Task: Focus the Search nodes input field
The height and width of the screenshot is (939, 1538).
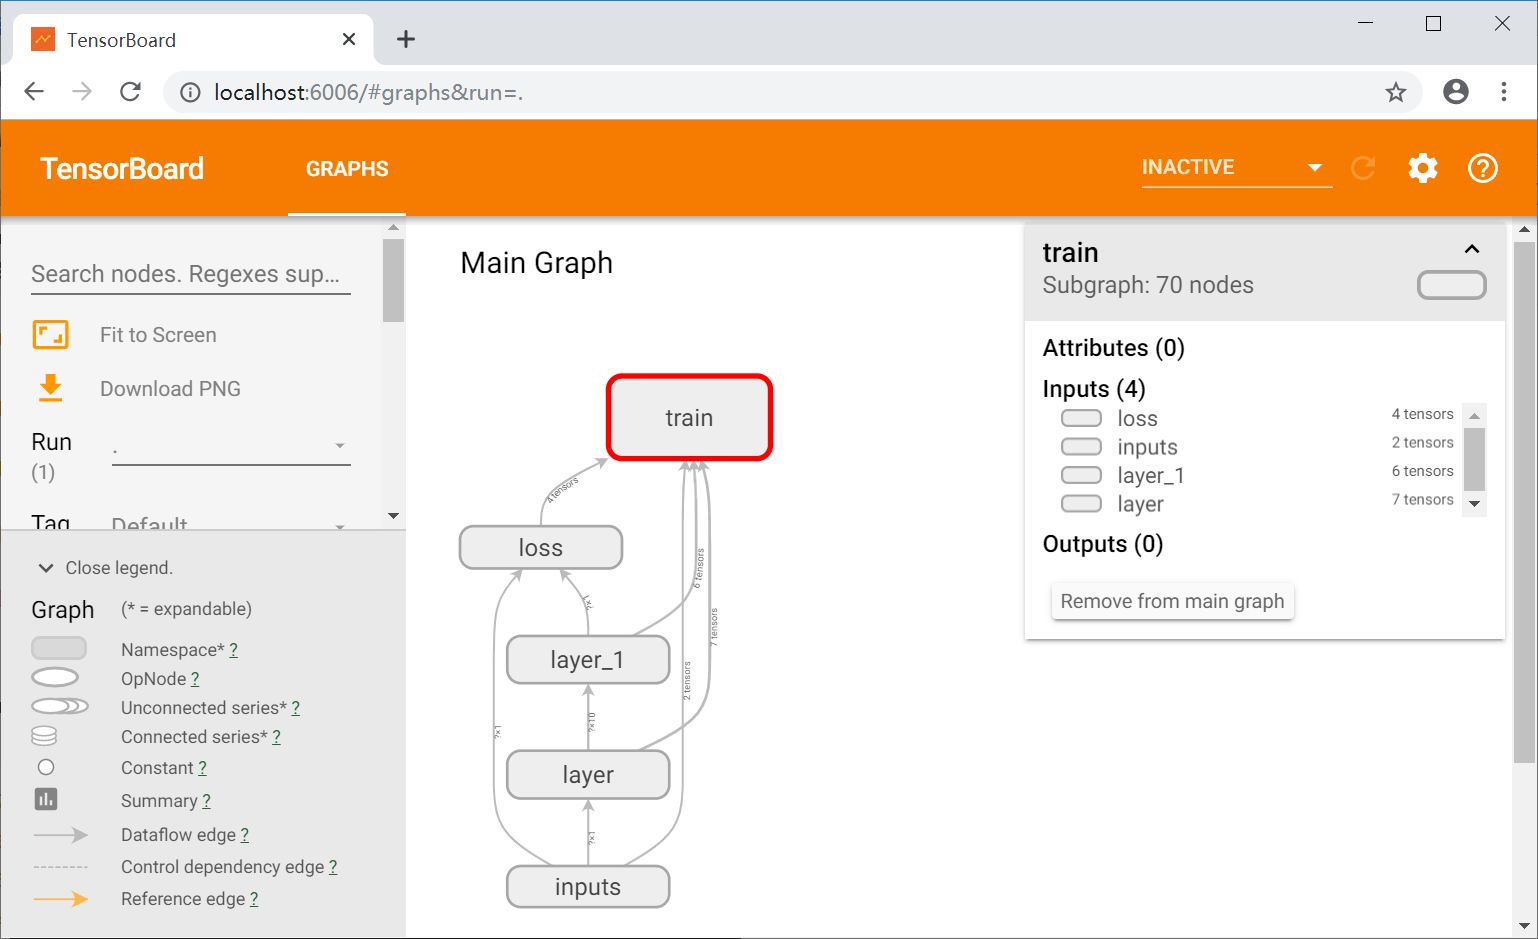Action: pyautogui.click(x=191, y=274)
